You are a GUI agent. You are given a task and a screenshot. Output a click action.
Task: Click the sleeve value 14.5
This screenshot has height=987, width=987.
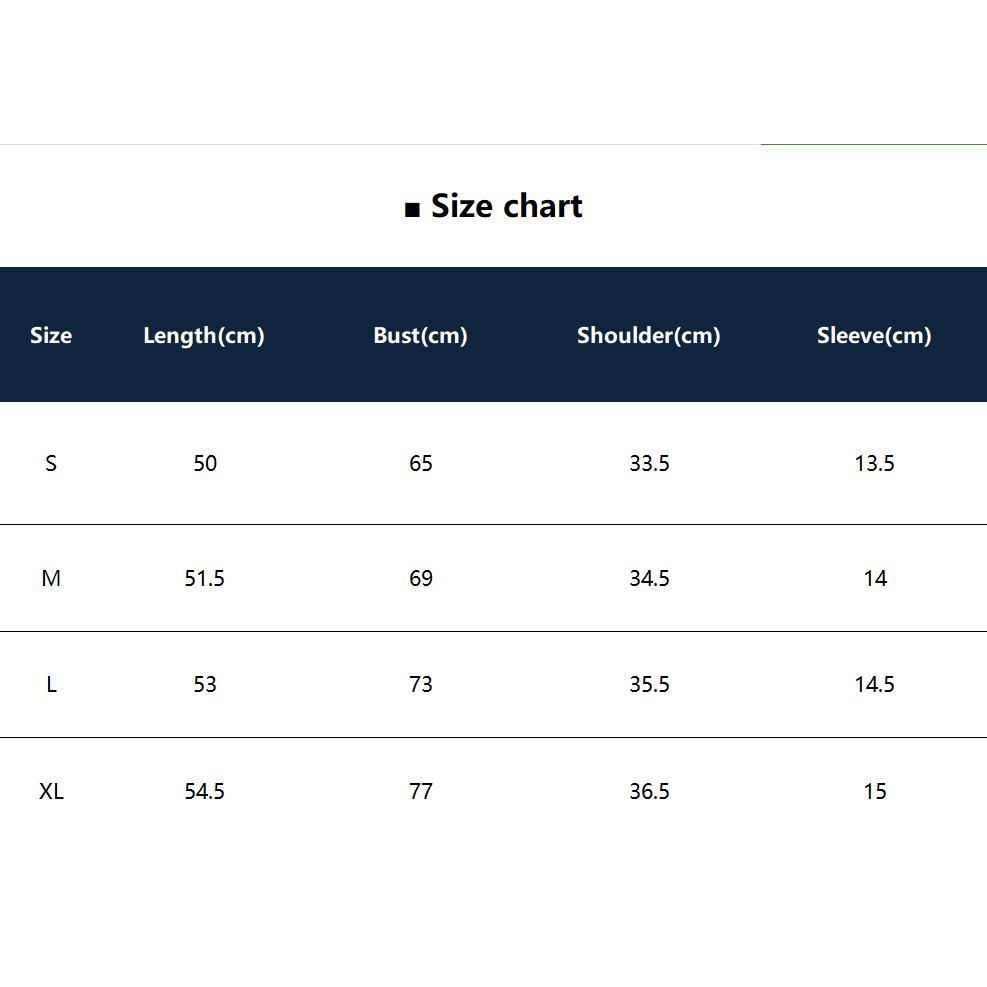coord(874,684)
